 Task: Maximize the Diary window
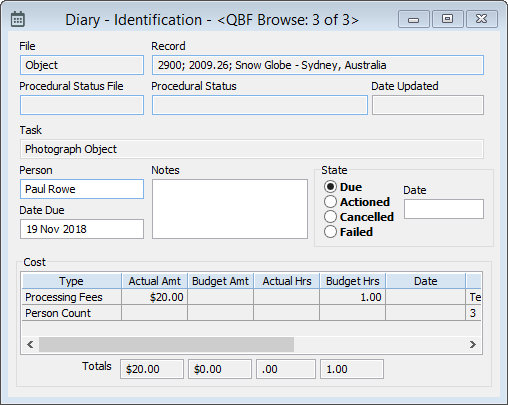(447, 19)
